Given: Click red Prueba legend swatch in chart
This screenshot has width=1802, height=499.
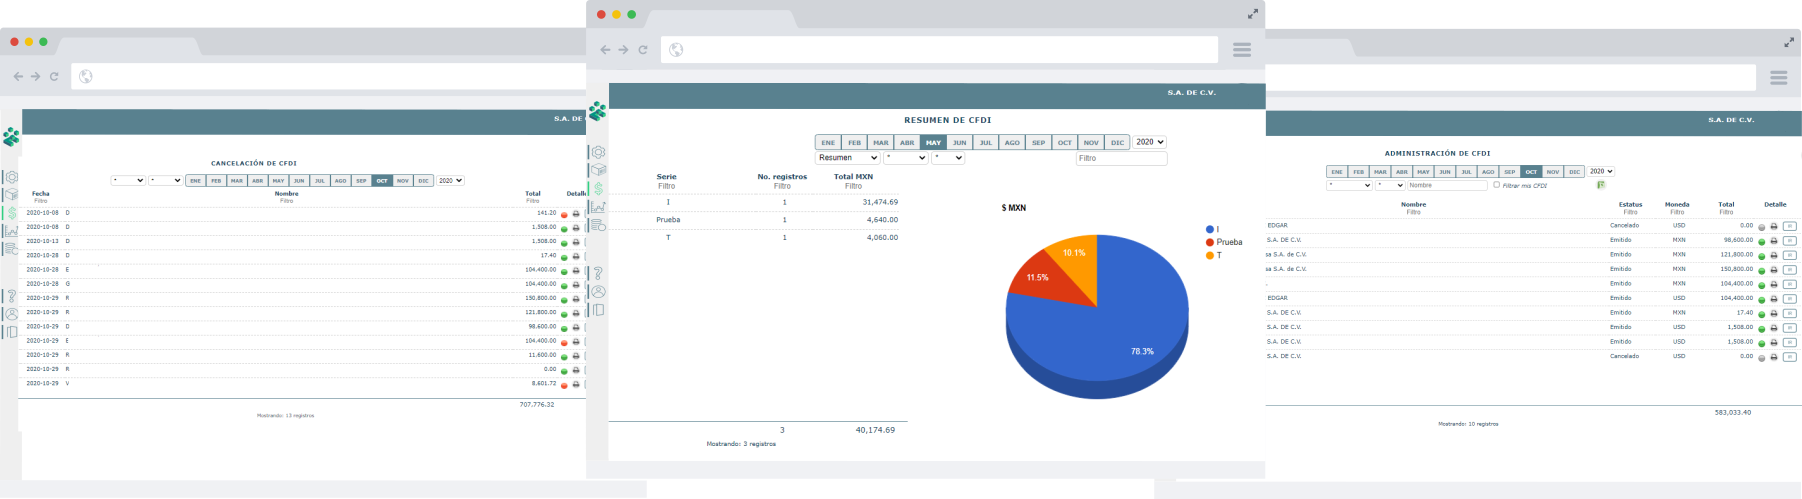Looking at the screenshot, I should 1210,243.
